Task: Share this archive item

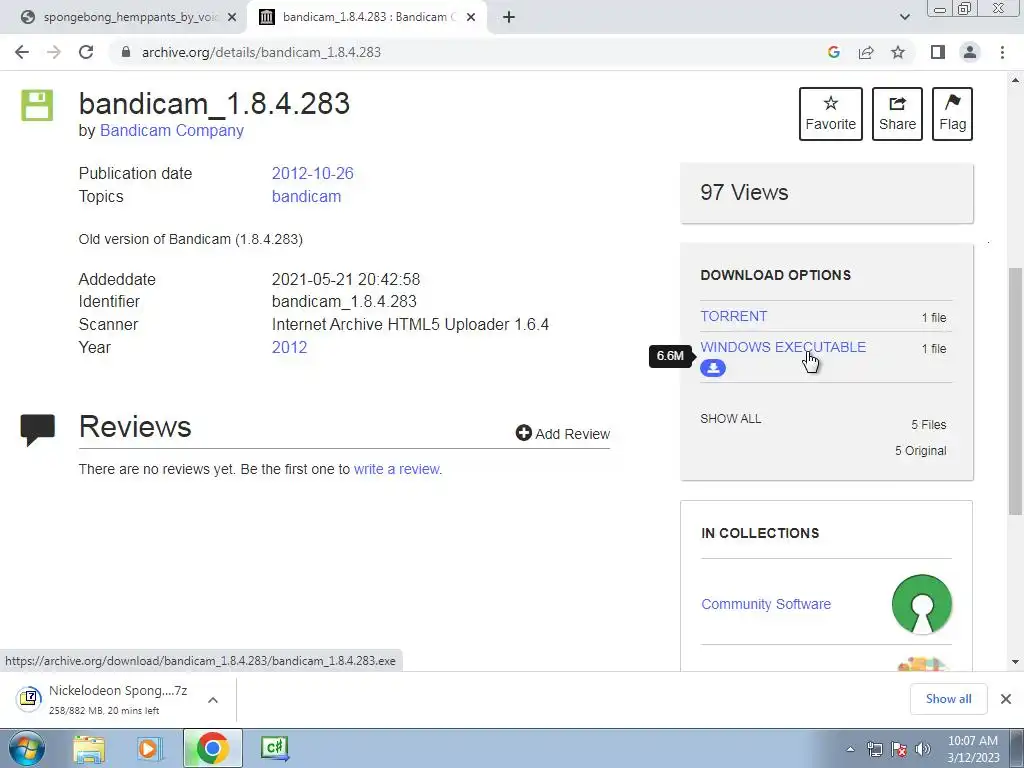Action: tap(897, 114)
